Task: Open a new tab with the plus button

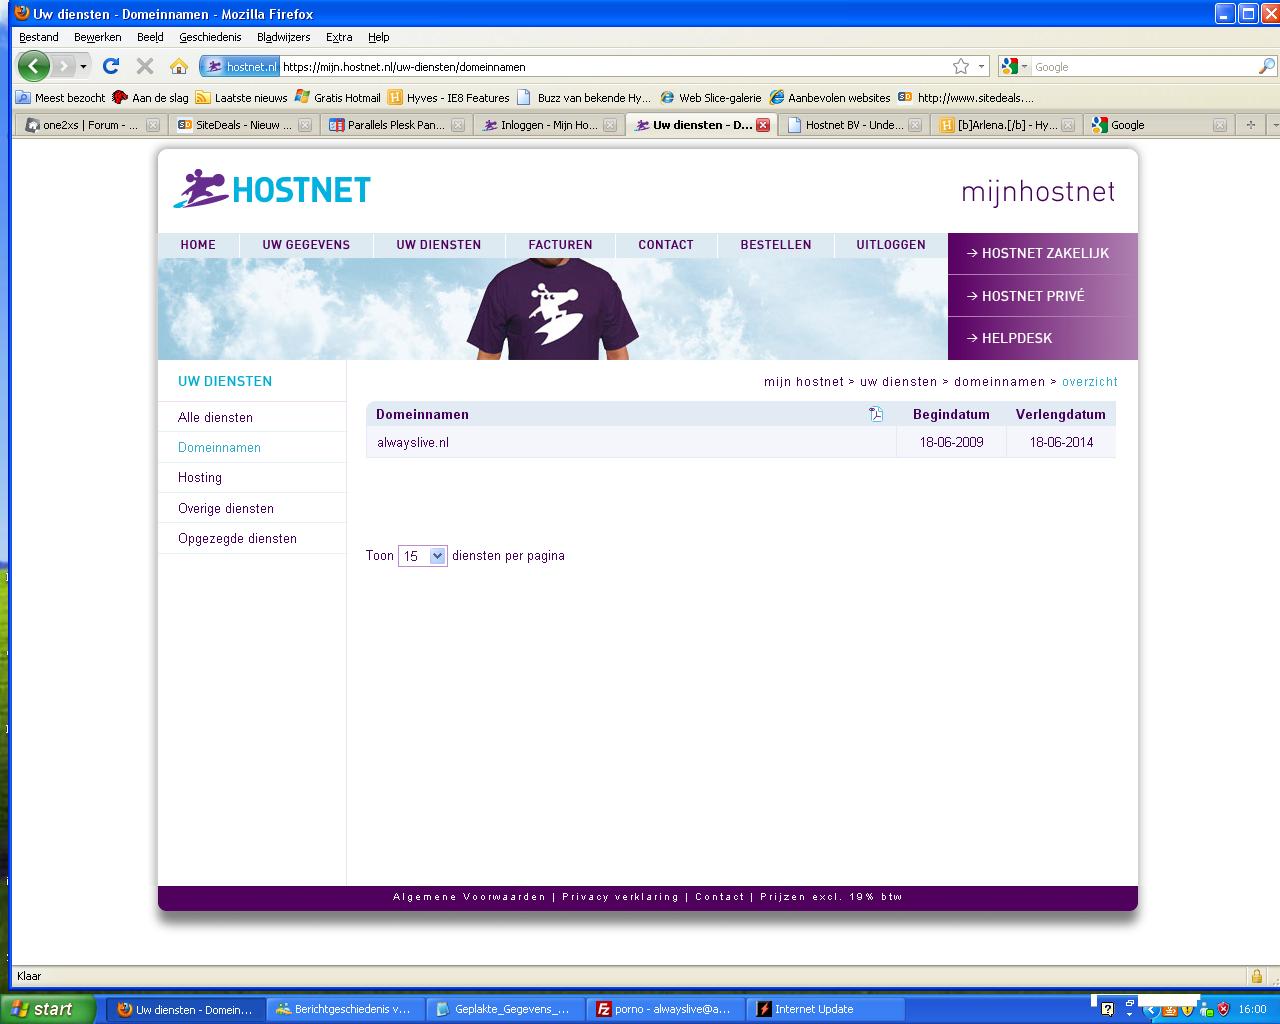Action: pos(1250,125)
